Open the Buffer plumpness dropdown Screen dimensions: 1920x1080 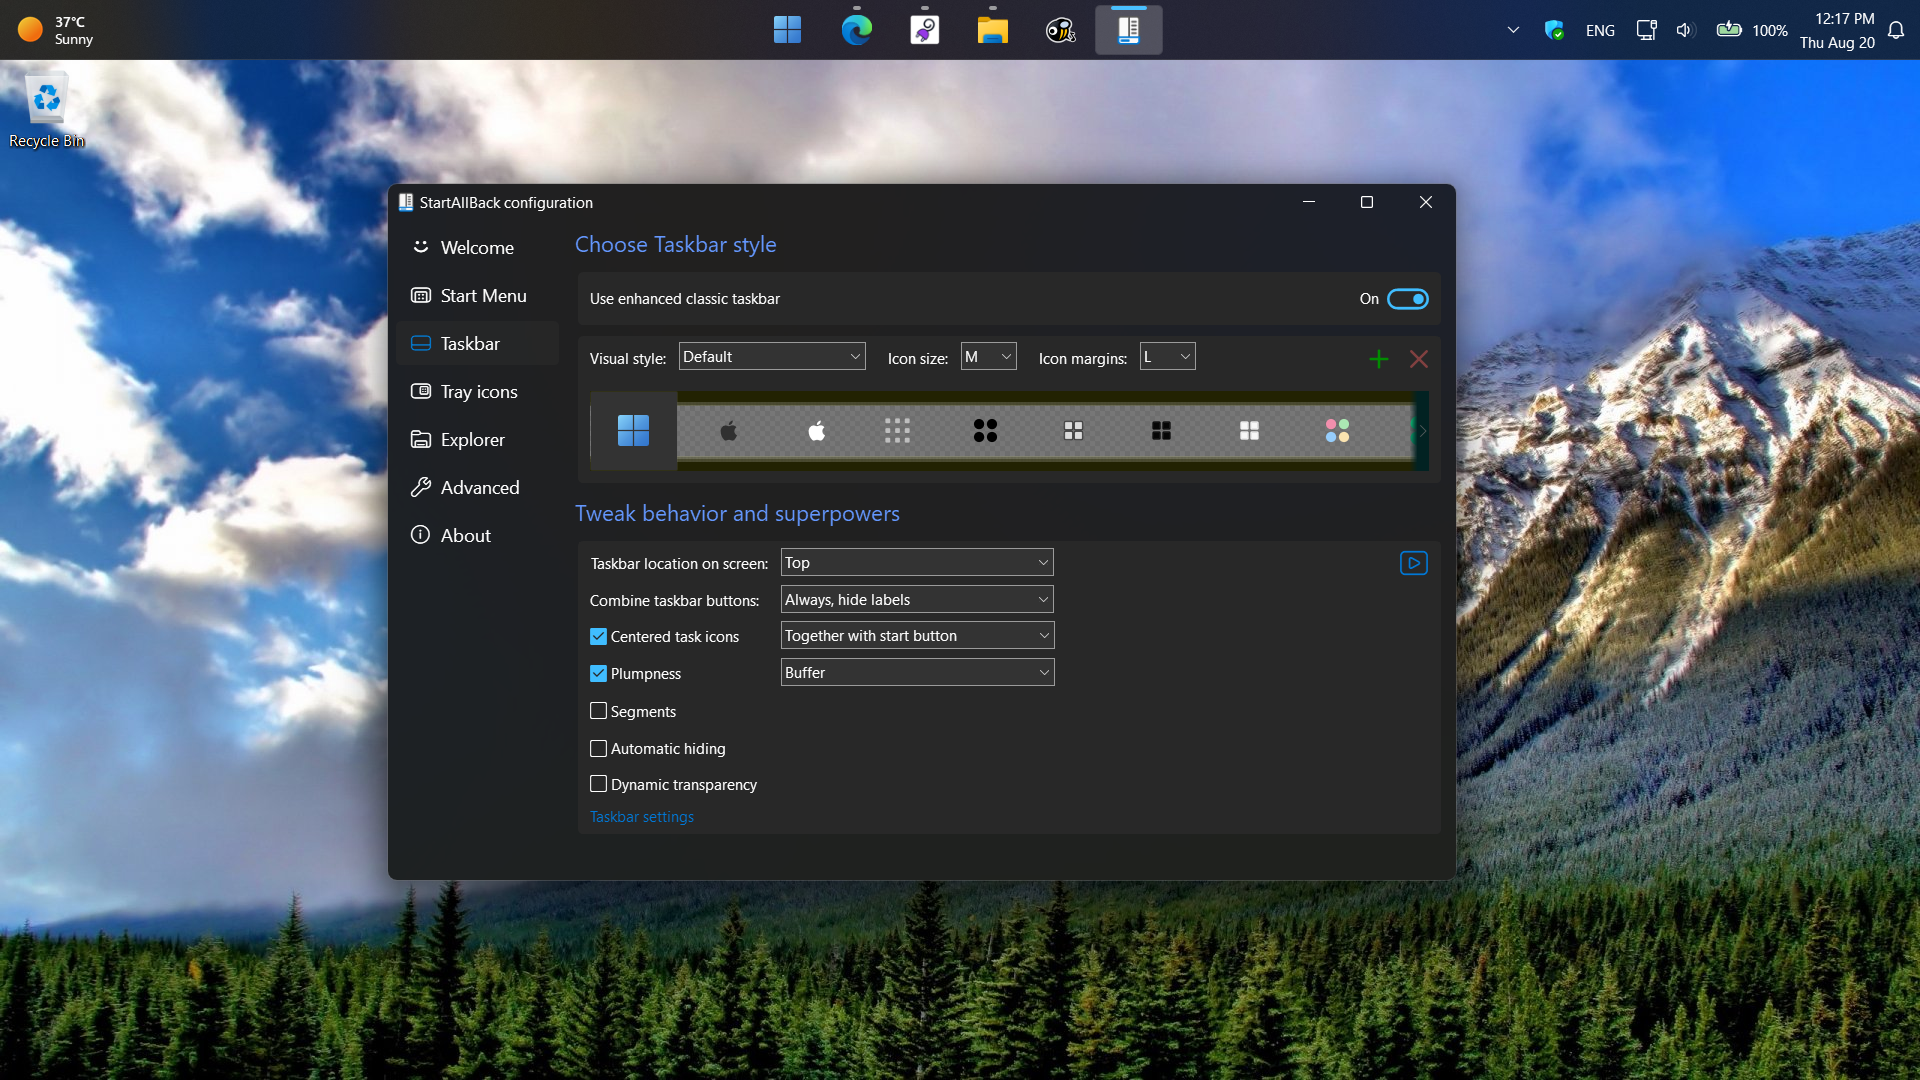pyautogui.click(x=917, y=673)
